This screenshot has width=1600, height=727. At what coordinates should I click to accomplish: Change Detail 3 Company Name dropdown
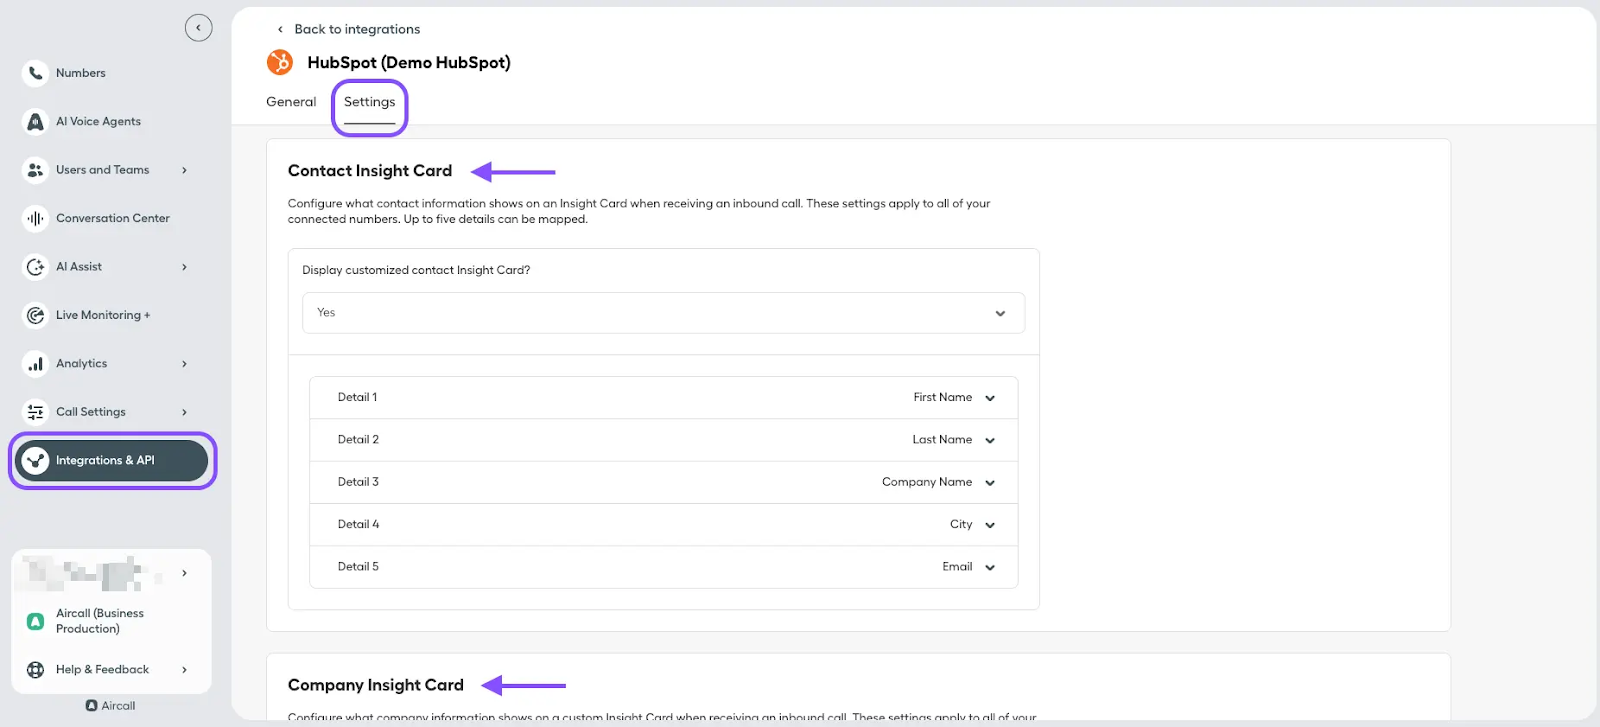click(x=938, y=482)
